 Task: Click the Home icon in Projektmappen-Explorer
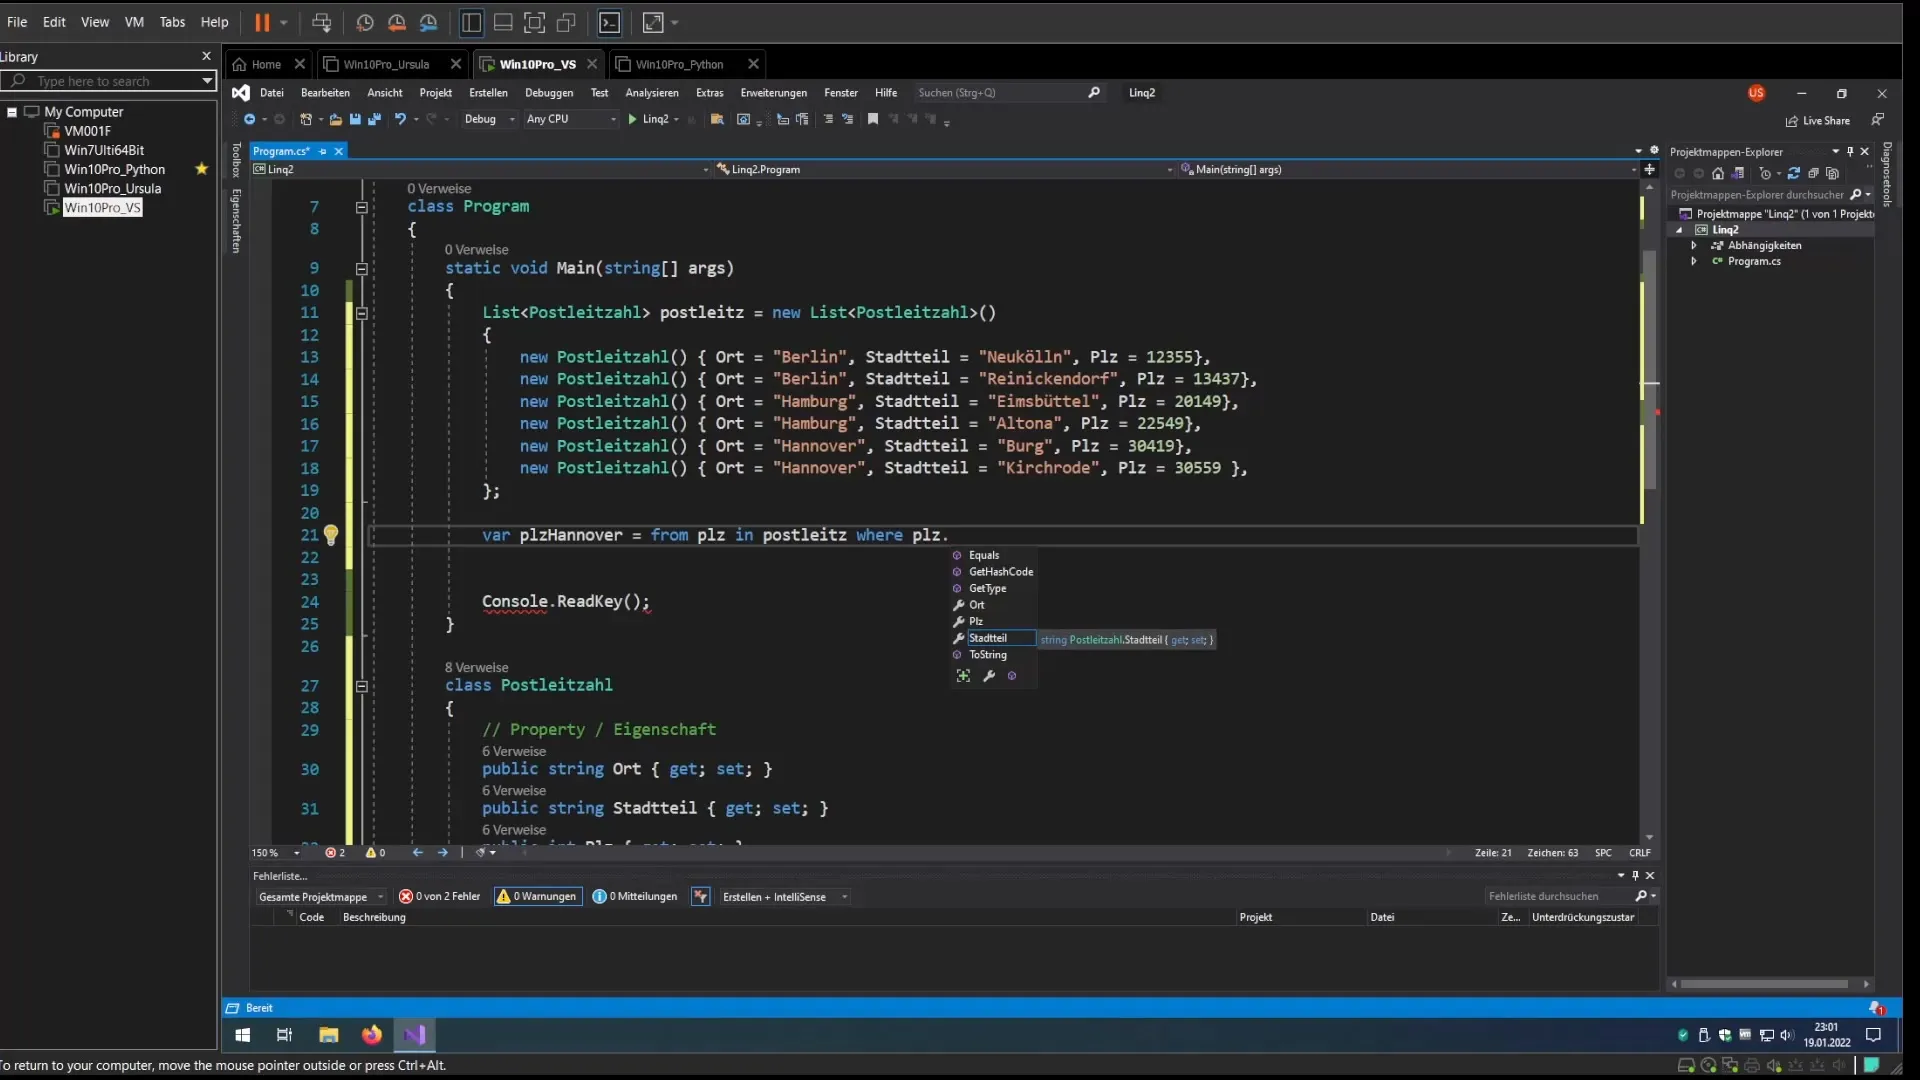(1718, 173)
